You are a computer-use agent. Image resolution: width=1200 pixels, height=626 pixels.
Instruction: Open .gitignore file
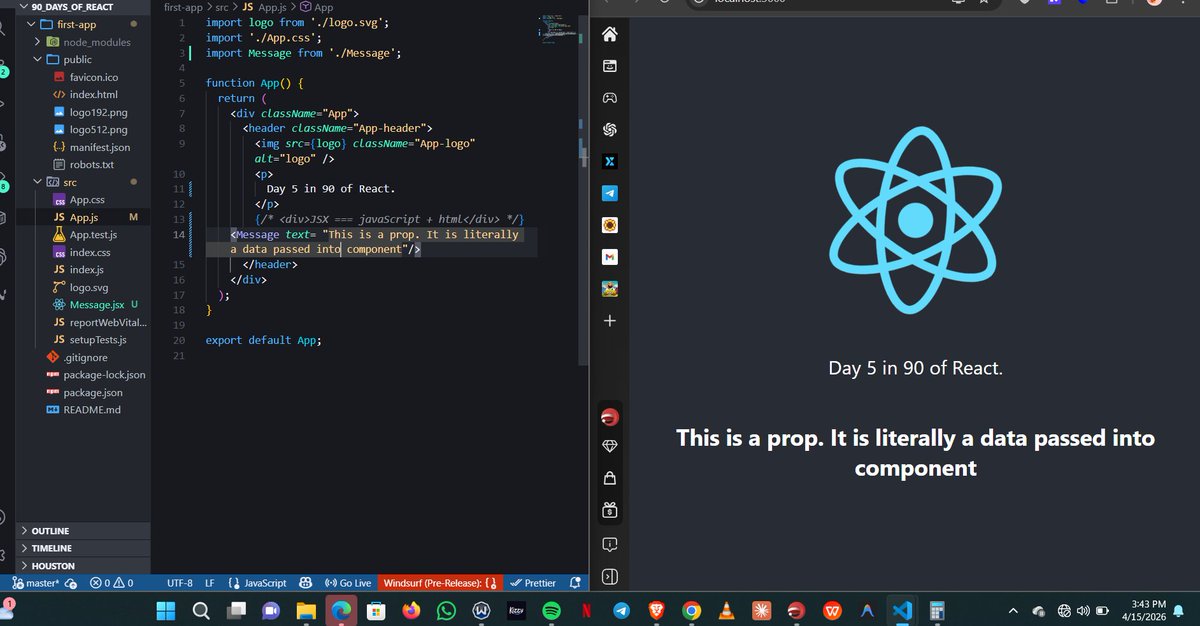point(85,357)
